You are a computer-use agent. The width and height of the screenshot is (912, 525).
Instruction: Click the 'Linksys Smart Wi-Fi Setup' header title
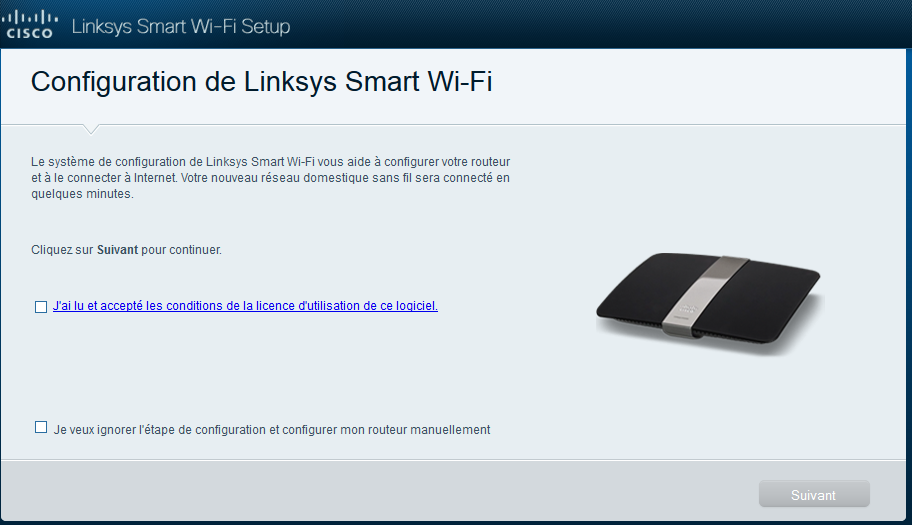[181, 26]
